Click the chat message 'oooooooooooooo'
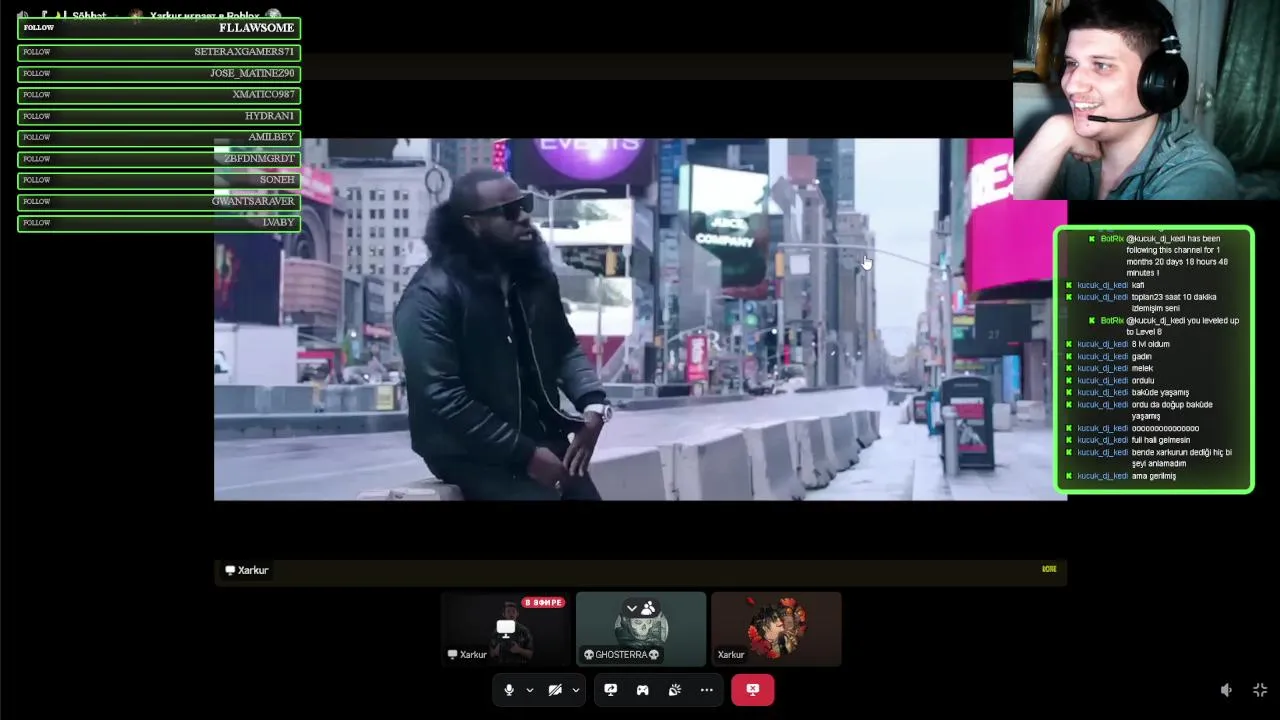Screen dimensions: 1280x720 1165,428
